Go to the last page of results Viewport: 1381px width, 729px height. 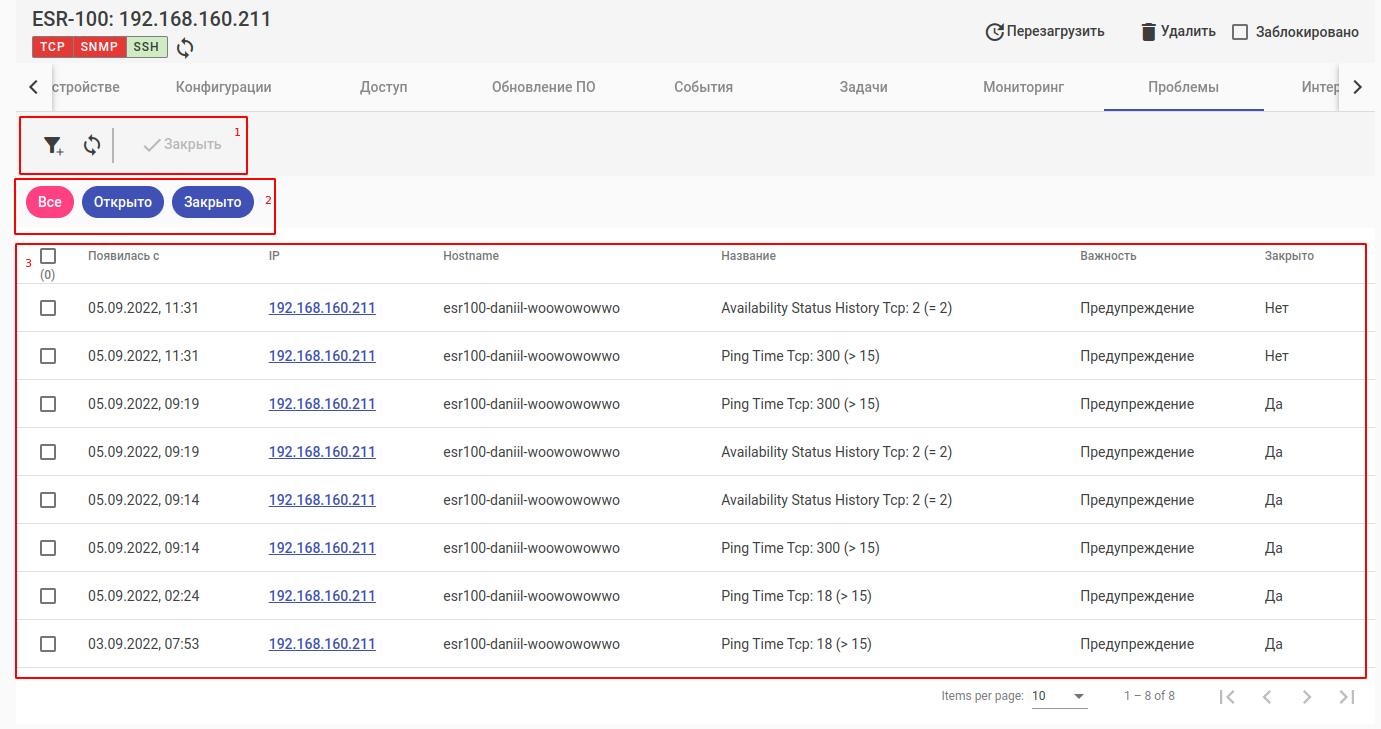click(x=1347, y=697)
